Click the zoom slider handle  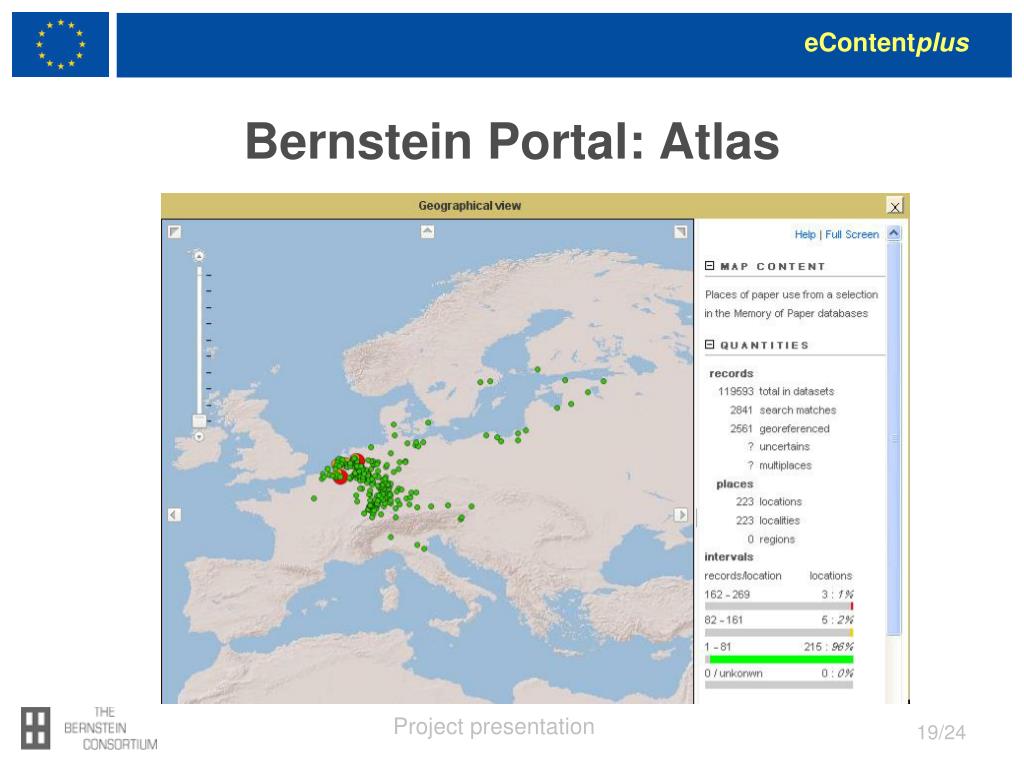tap(199, 421)
